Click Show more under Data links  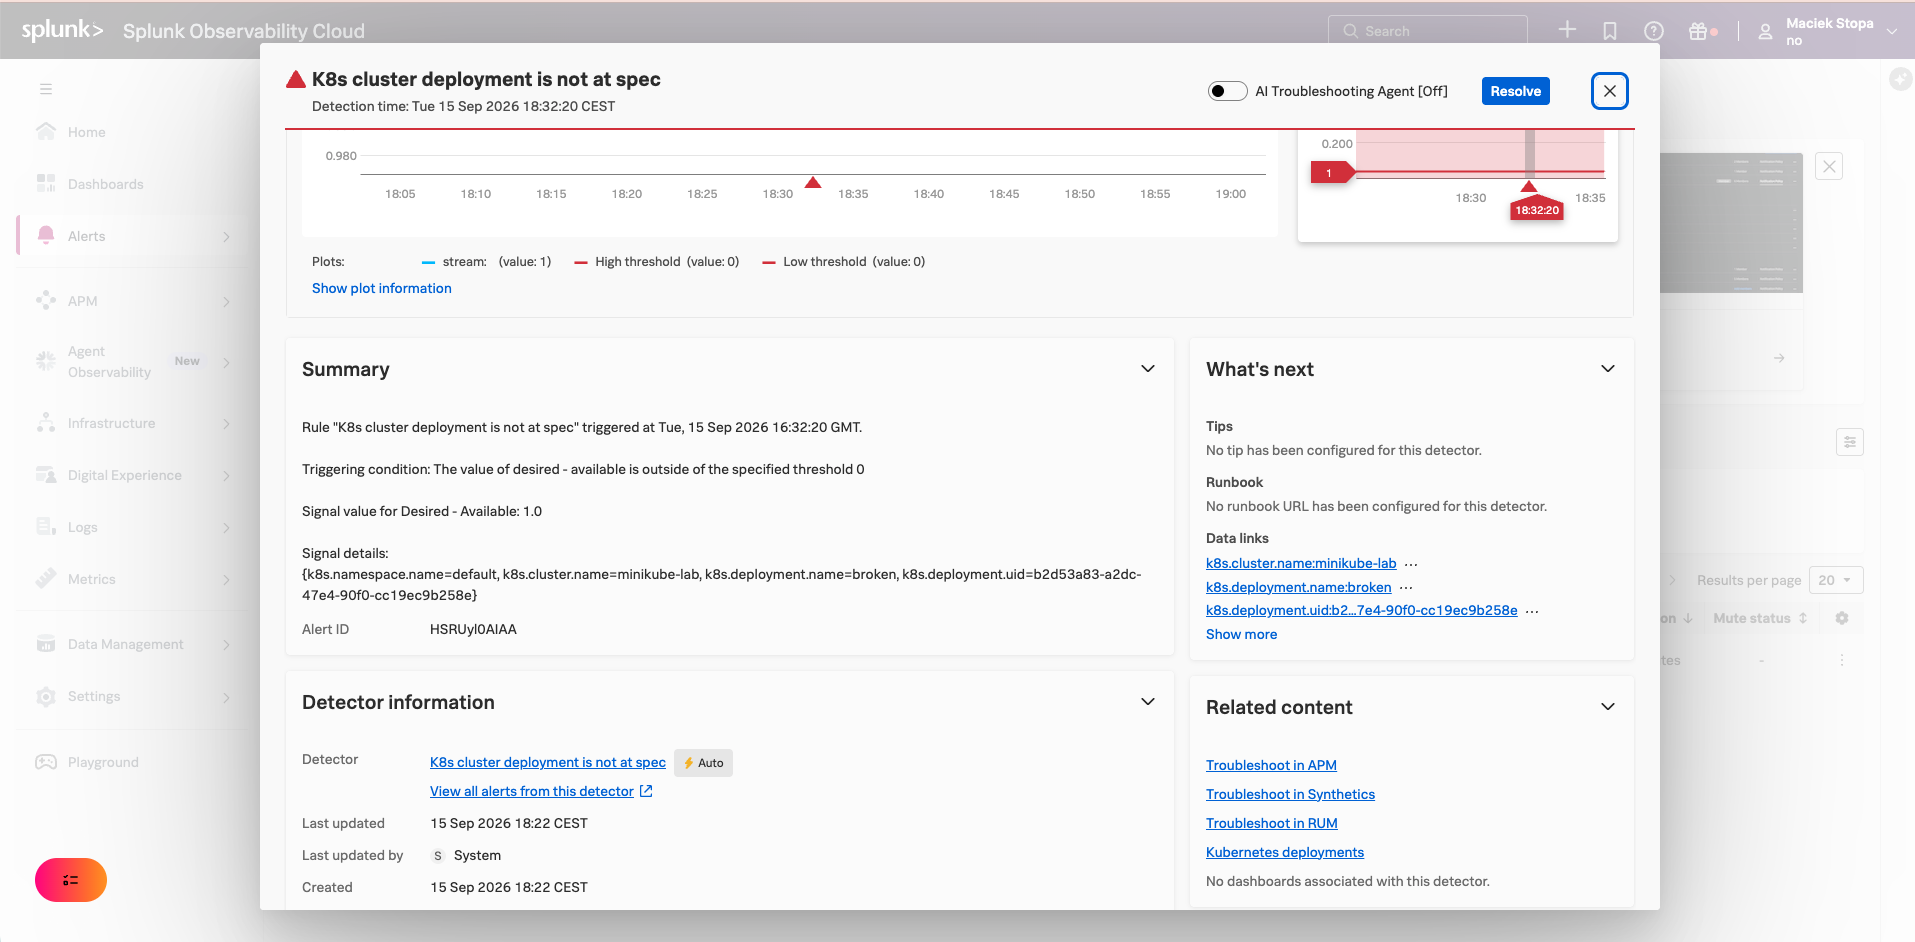[1241, 634]
